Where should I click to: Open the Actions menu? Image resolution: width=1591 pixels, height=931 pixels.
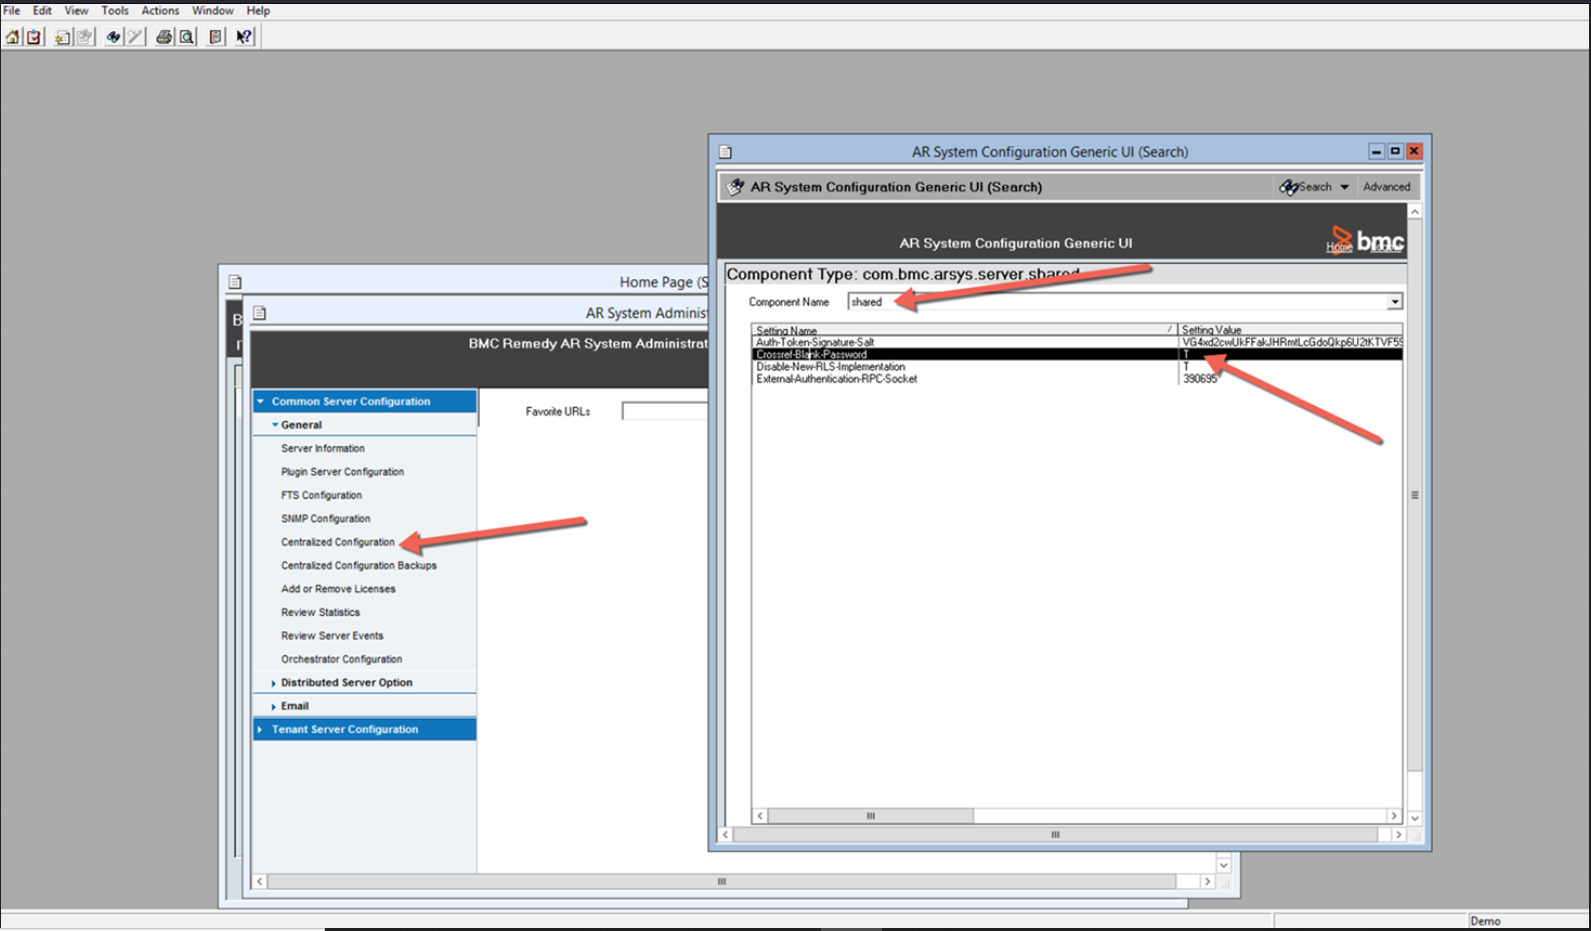coord(160,10)
